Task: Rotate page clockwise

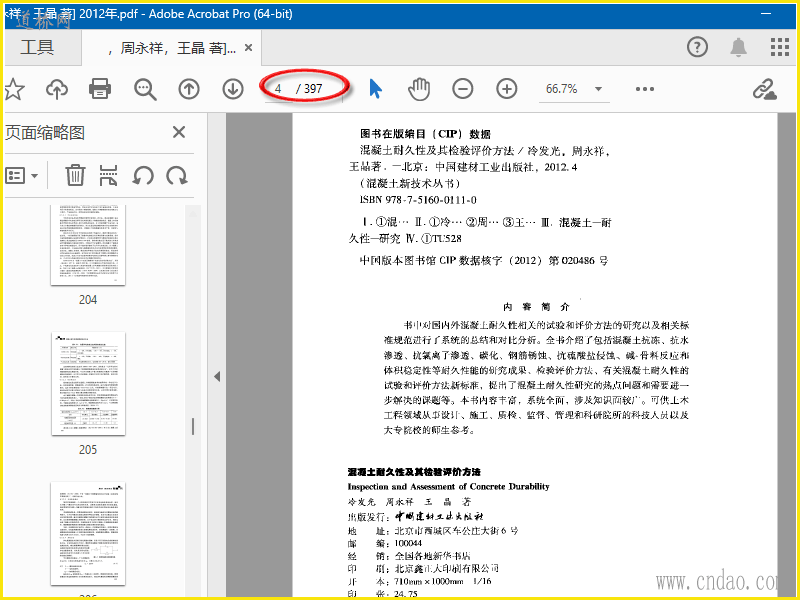Action: [177, 176]
